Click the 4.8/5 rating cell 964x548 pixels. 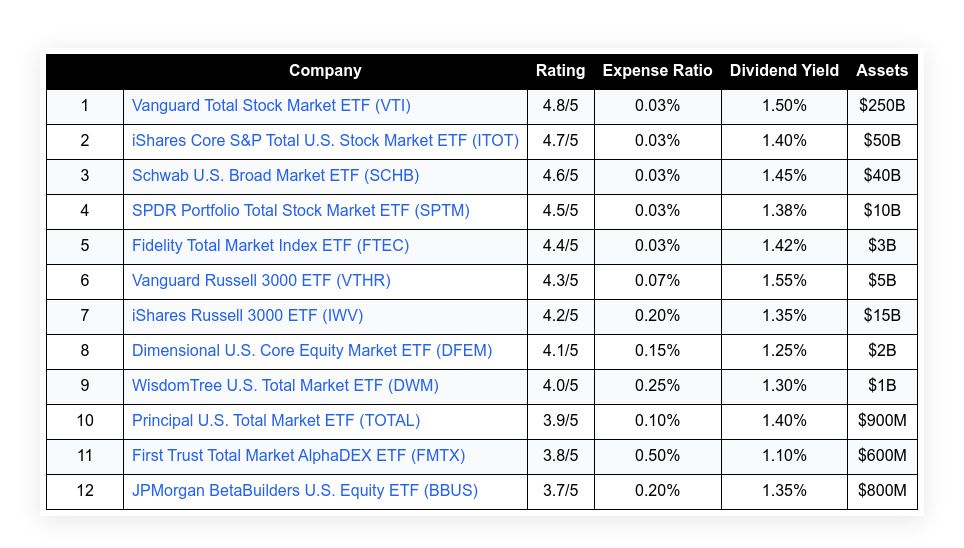[x=560, y=105]
